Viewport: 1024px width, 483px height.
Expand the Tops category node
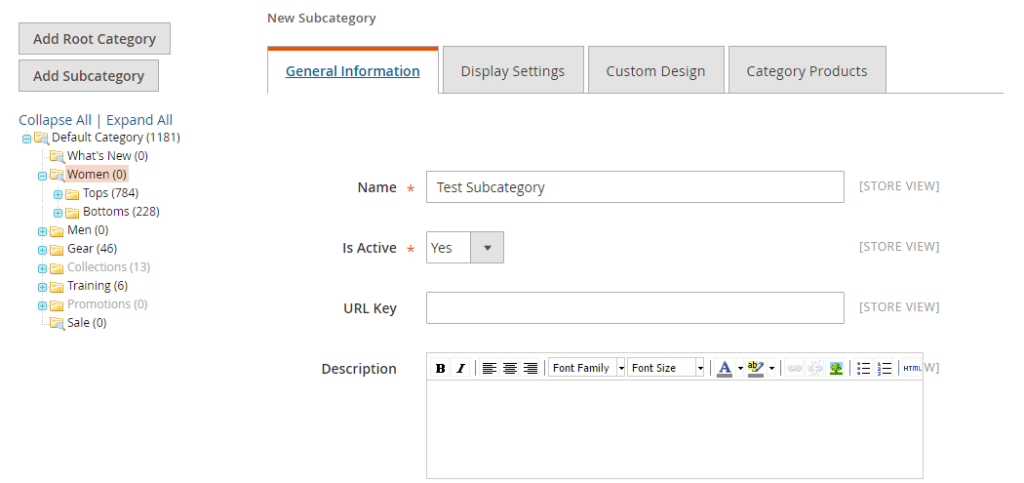(x=58, y=194)
